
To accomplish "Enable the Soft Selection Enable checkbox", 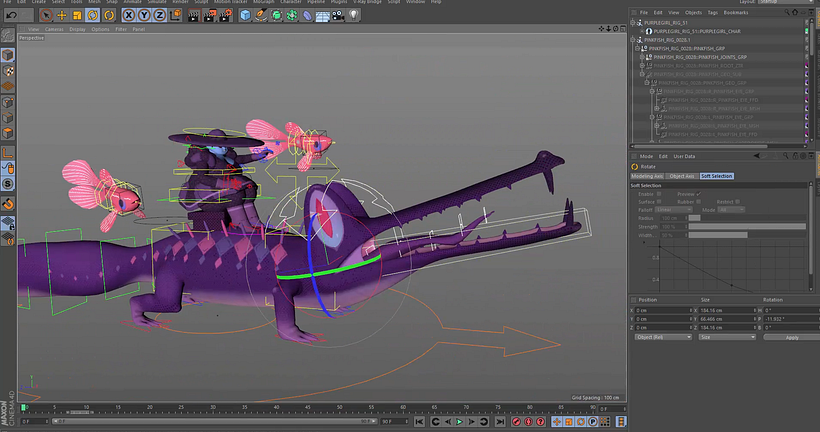I will coord(660,193).
